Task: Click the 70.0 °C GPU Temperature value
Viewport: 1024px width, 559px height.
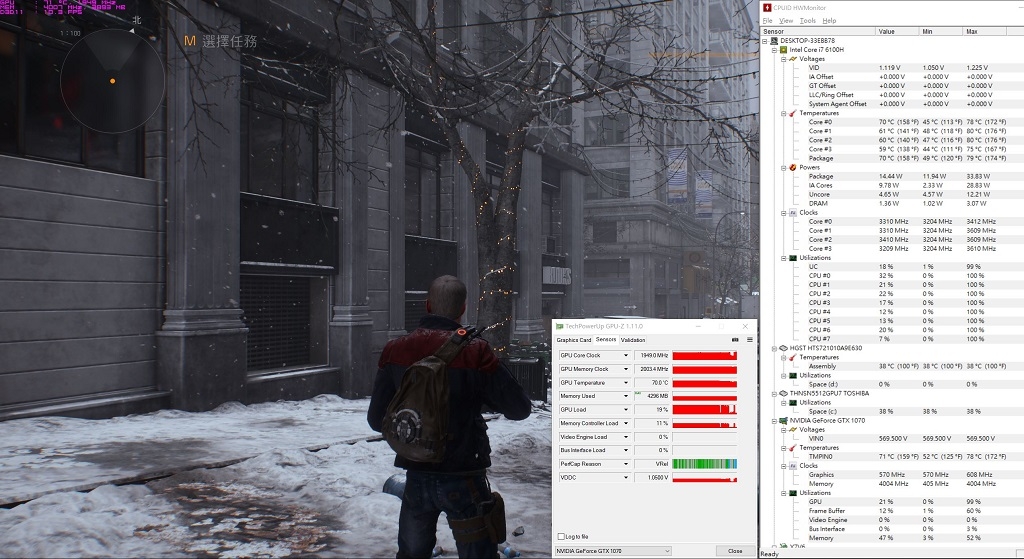Action: pos(652,383)
